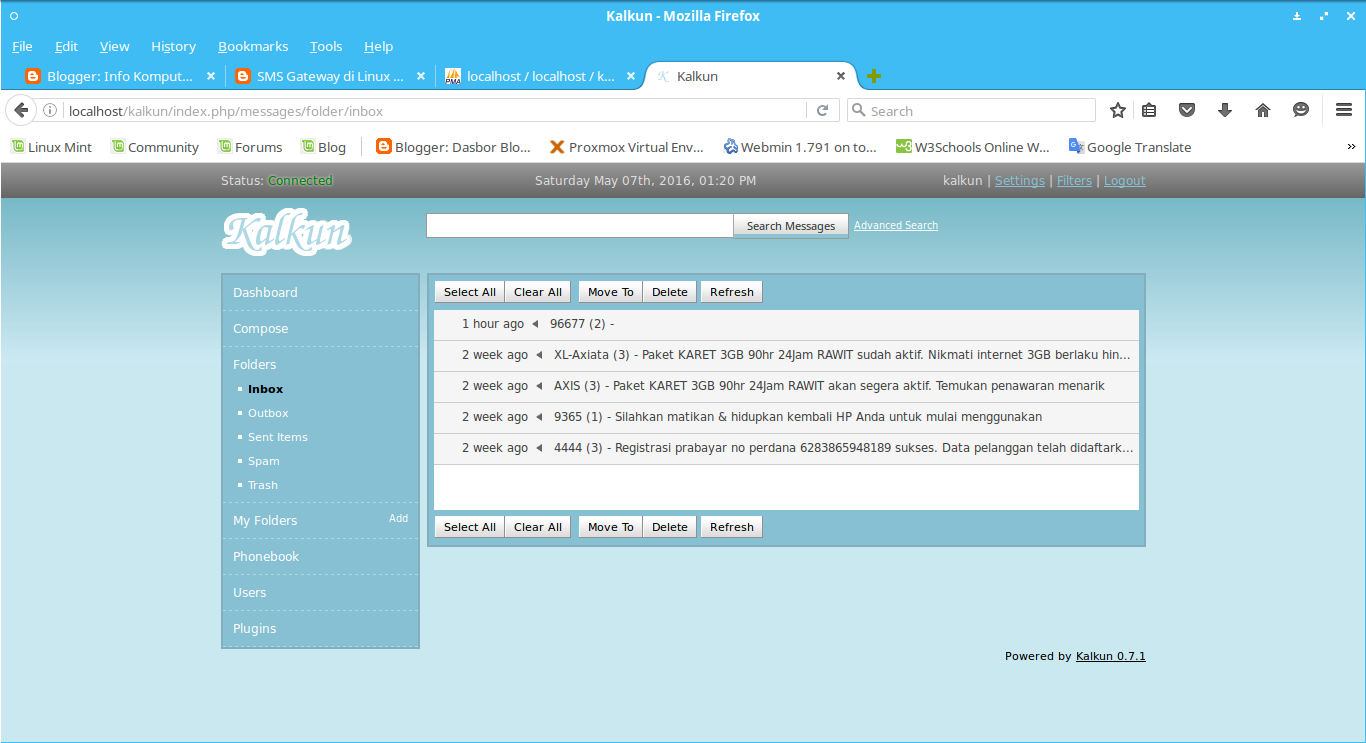
Task: Open the Firefox hamburger menu
Action: tap(1344, 111)
